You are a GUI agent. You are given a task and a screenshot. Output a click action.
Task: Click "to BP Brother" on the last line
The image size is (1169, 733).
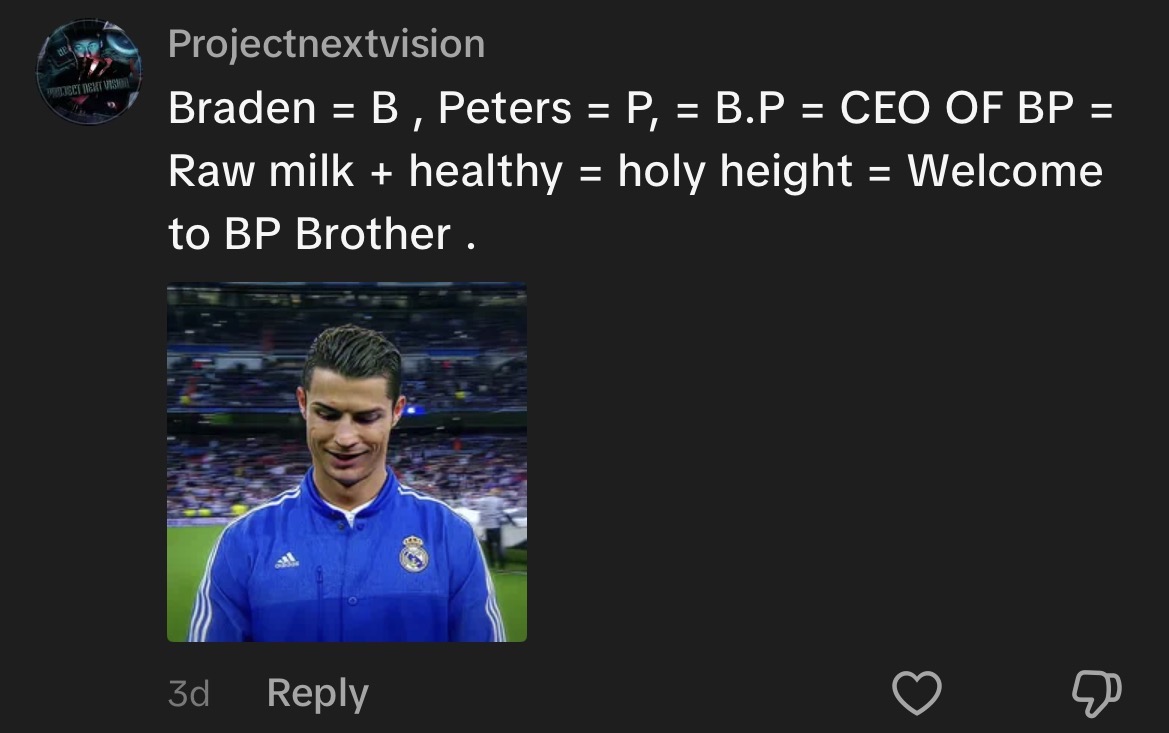tap(309, 234)
